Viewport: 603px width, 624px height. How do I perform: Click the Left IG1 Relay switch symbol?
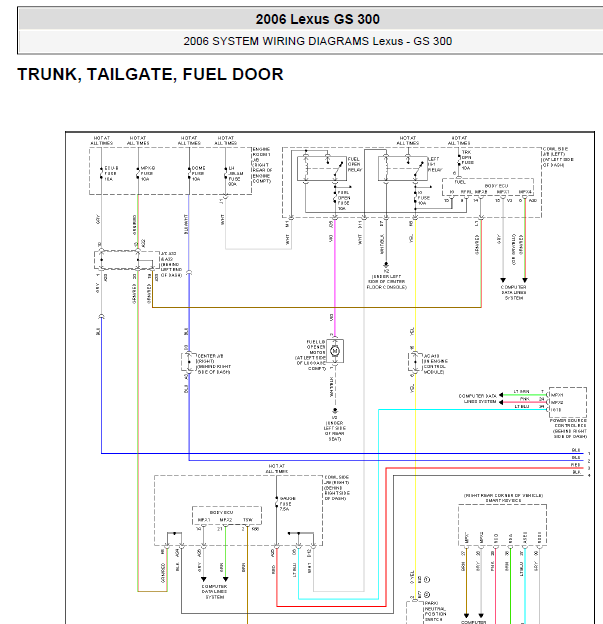click(x=402, y=168)
